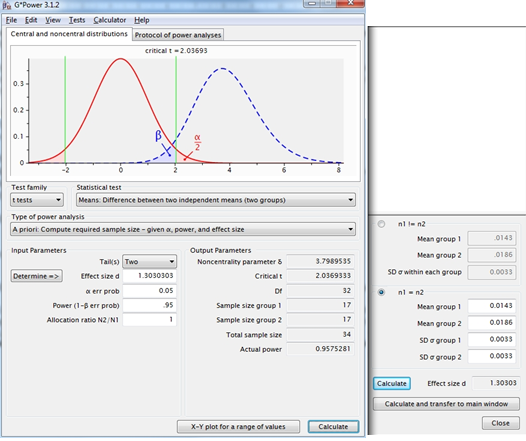Expand the Test family dropdown

pyautogui.click(x=37, y=200)
